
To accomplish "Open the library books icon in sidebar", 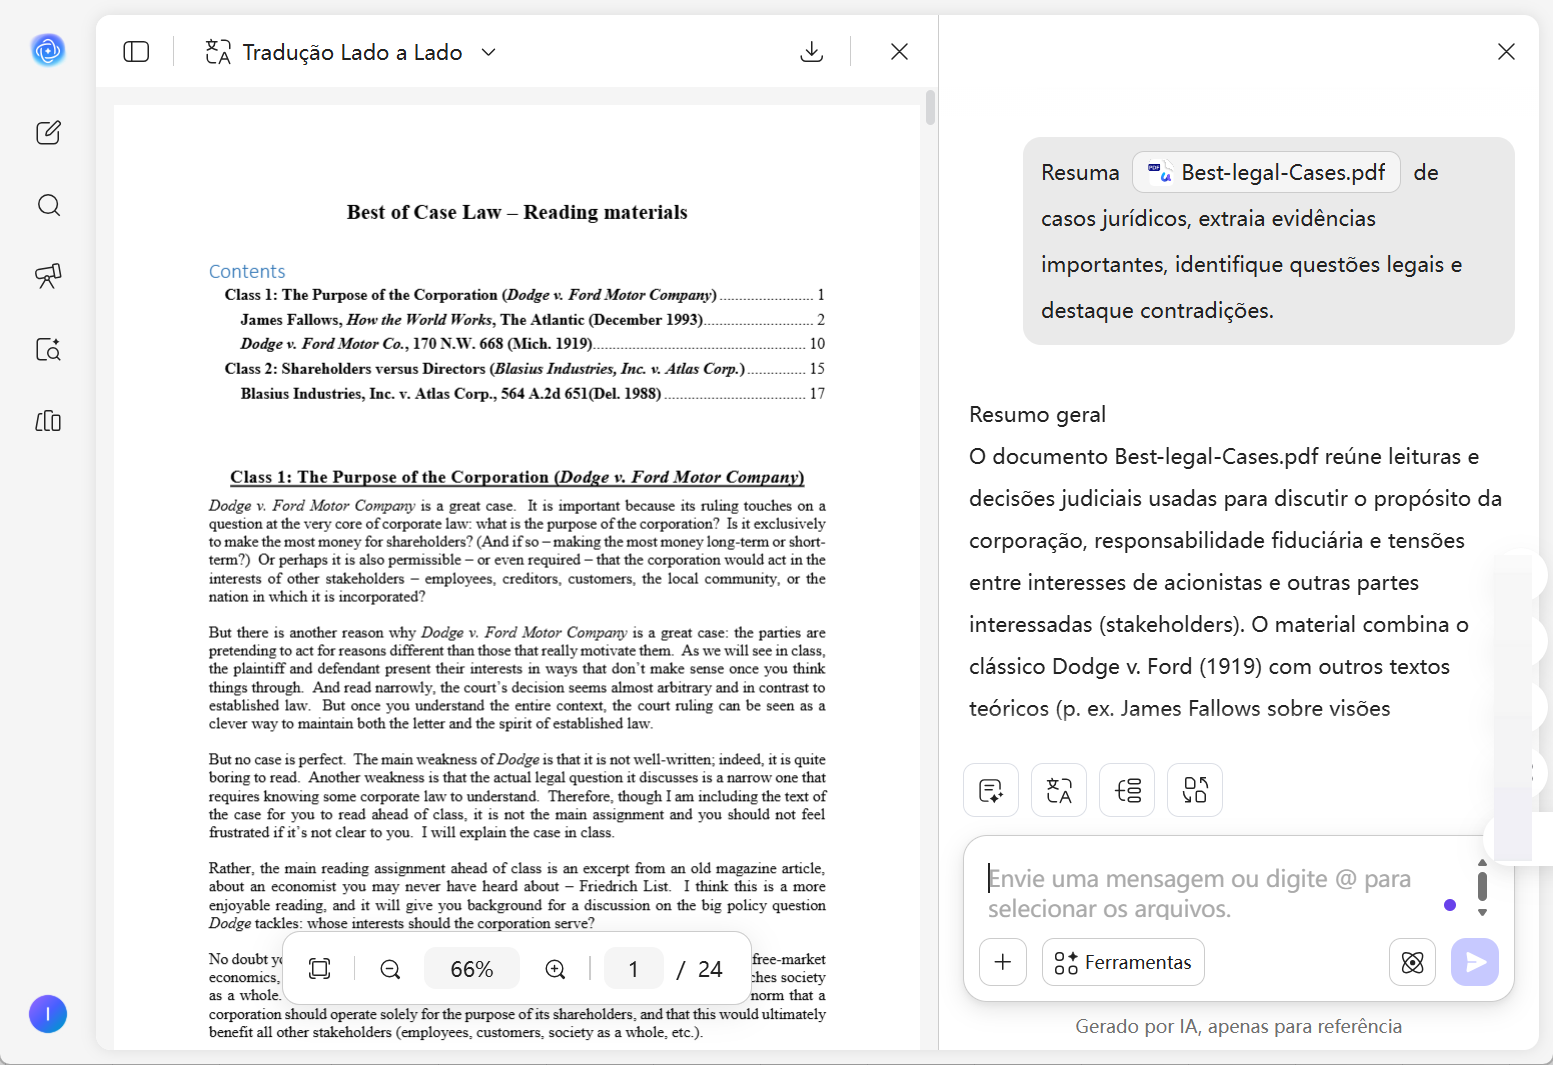I will tap(48, 421).
